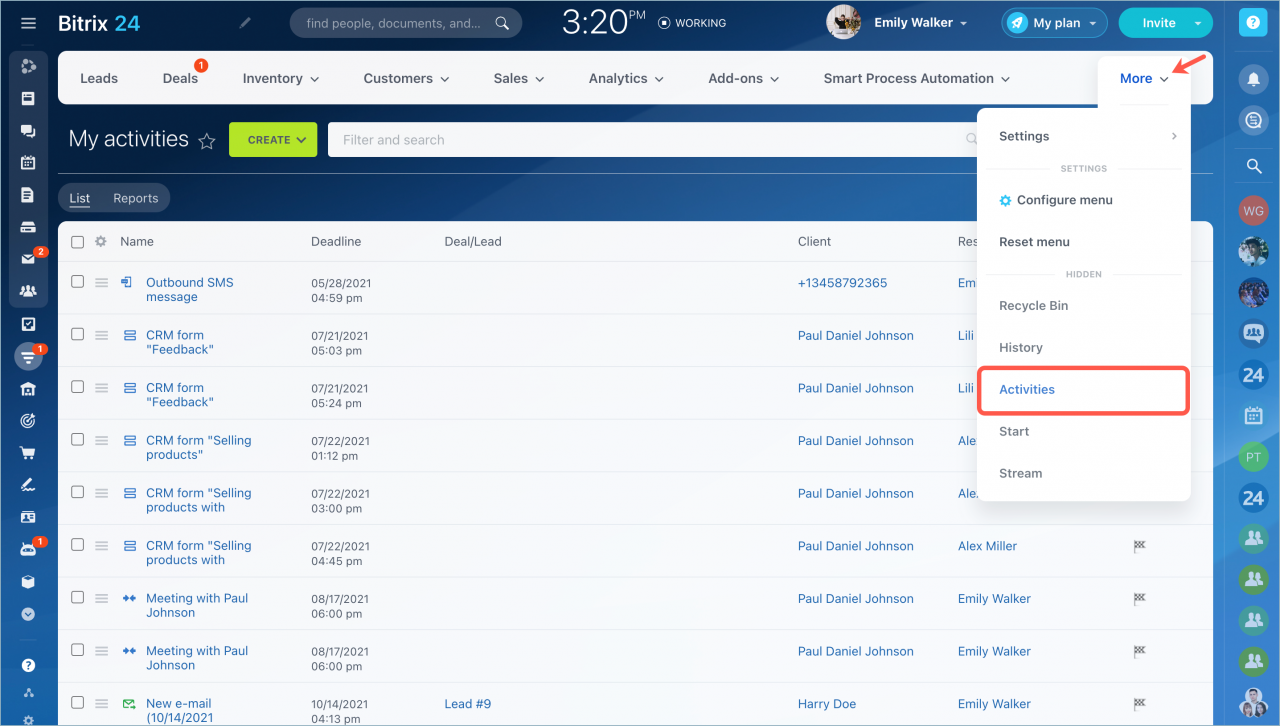Open the calendar icon in left sidebar
Viewport: 1280px width, 726px height.
tap(28, 163)
